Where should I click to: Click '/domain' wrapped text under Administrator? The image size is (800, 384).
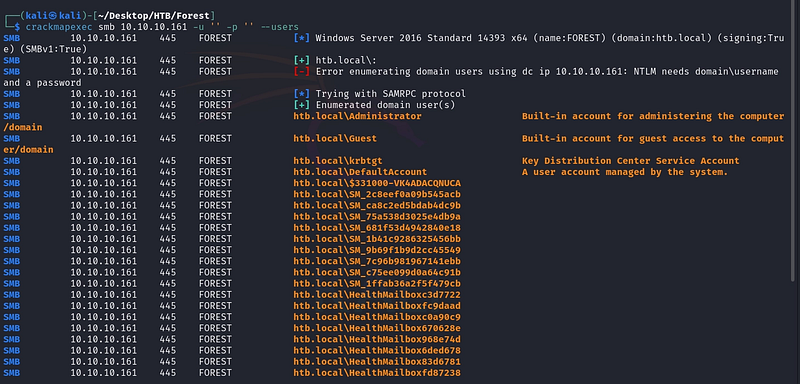pos(23,127)
